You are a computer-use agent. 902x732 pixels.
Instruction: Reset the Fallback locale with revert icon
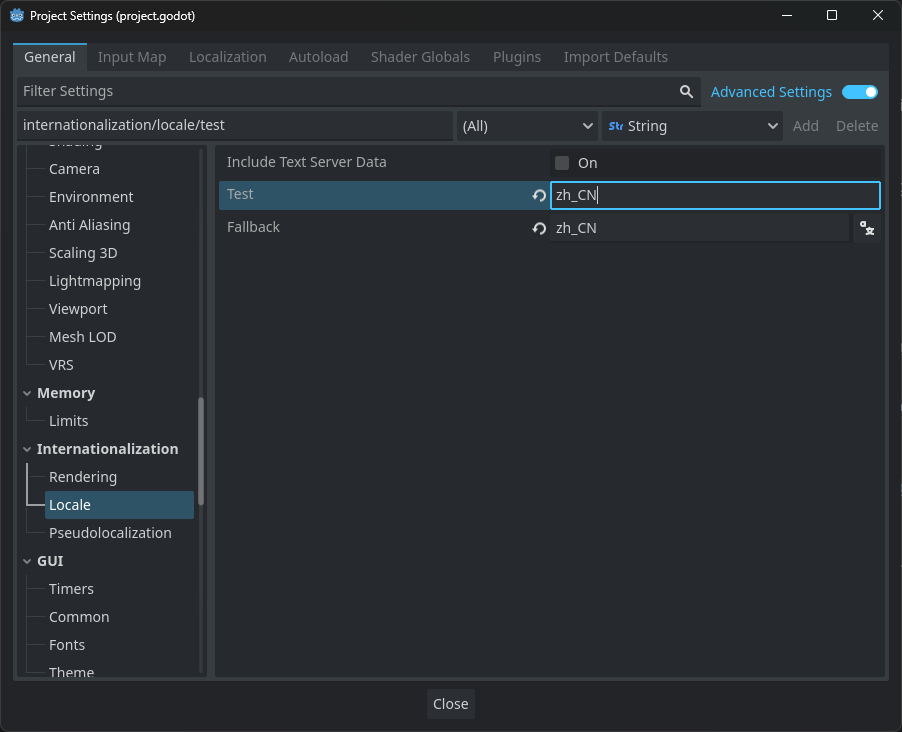coord(539,228)
